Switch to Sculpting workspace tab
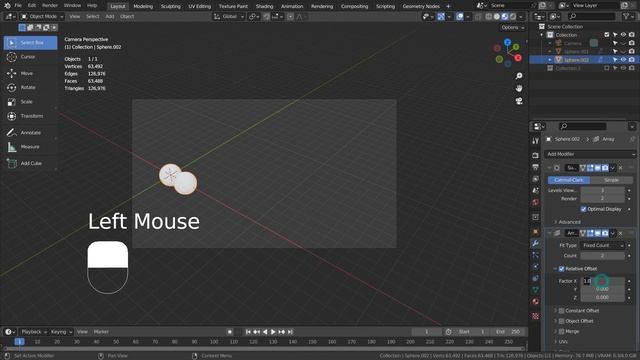Image resolution: width=640 pixels, height=360 pixels. click(171, 6)
